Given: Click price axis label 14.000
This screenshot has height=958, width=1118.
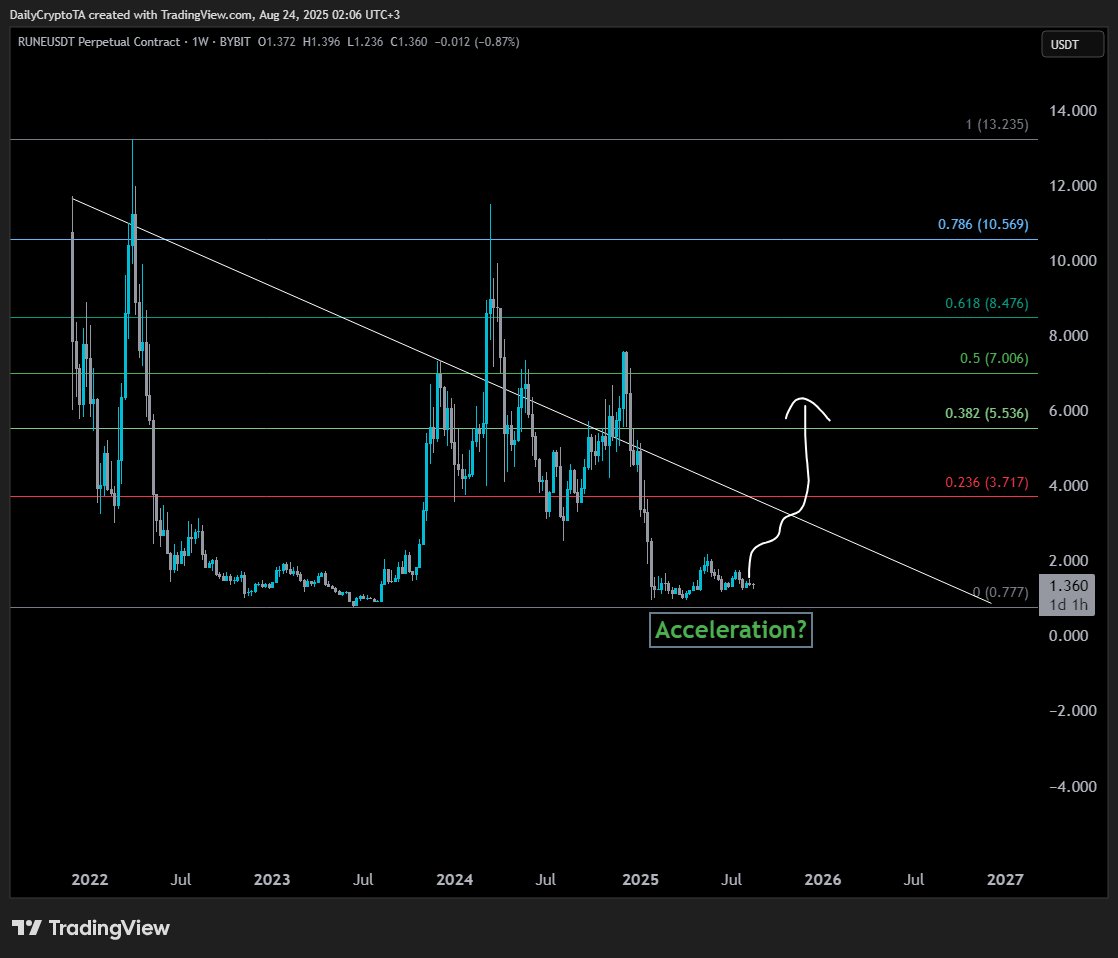Looking at the screenshot, I should tap(1073, 110).
